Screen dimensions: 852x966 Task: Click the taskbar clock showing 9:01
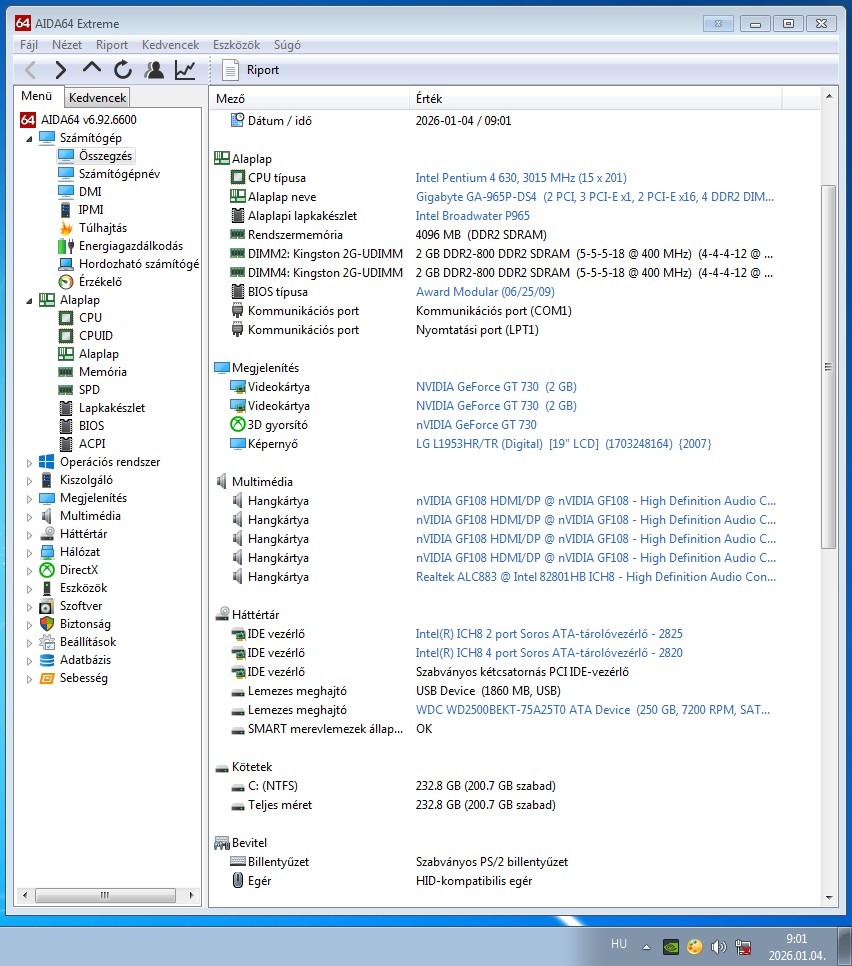point(796,947)
